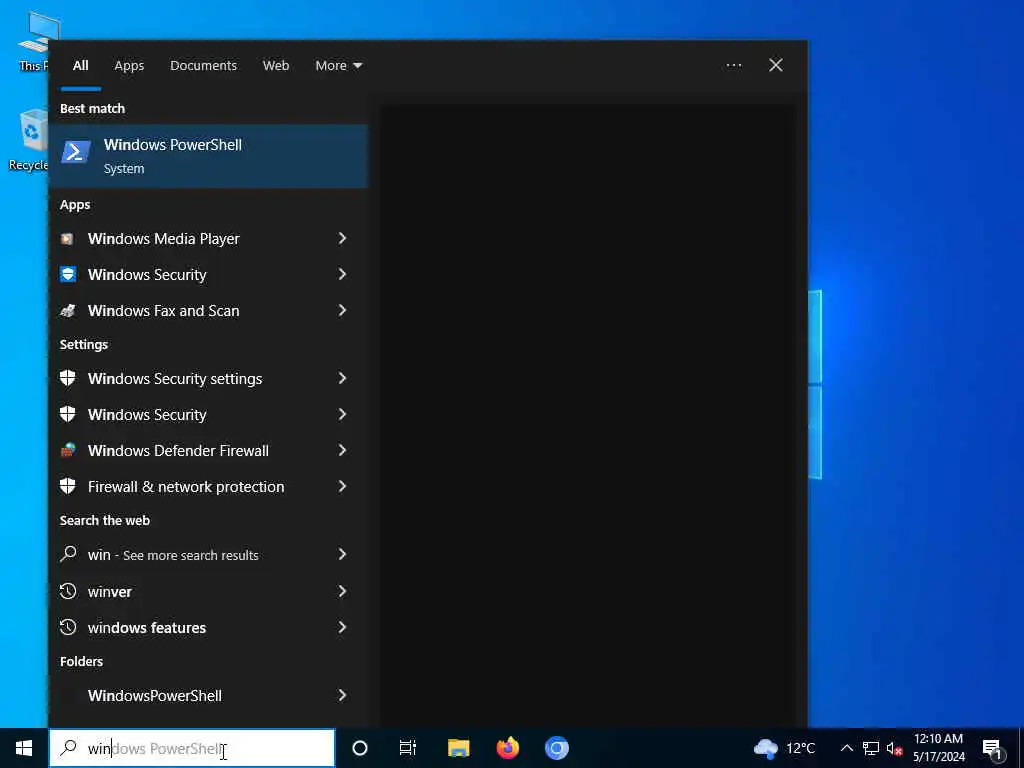Expand Windows Fax and Scan arrow
Viewport: 1024px width, 768px height.
[342, 310]
